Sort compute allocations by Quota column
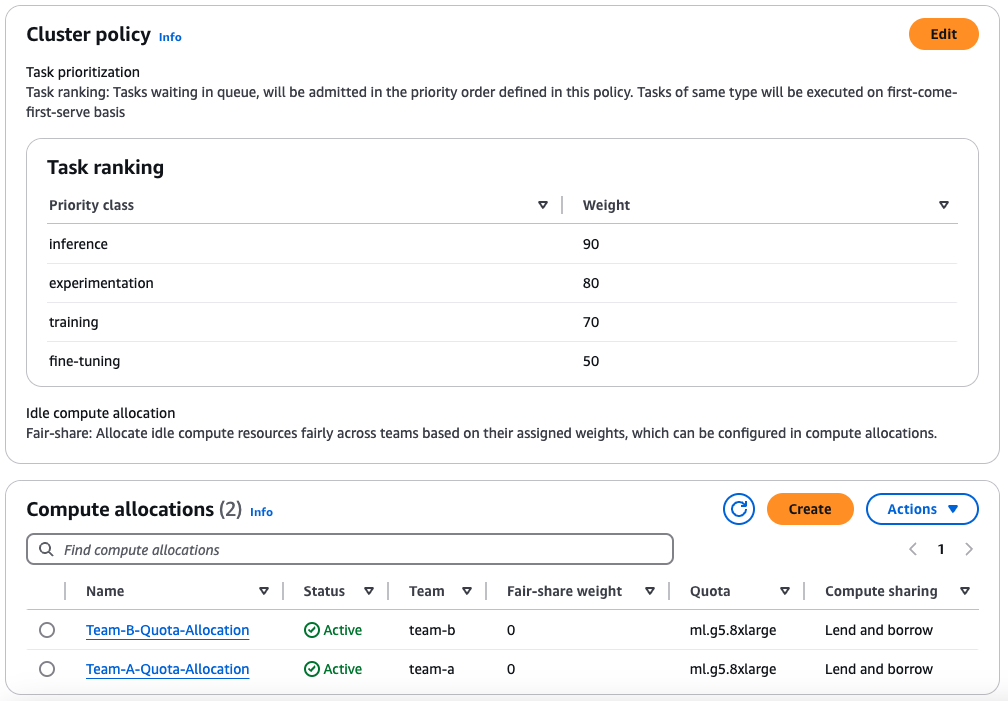This screenshot has height=701, width=1008. 785,591
